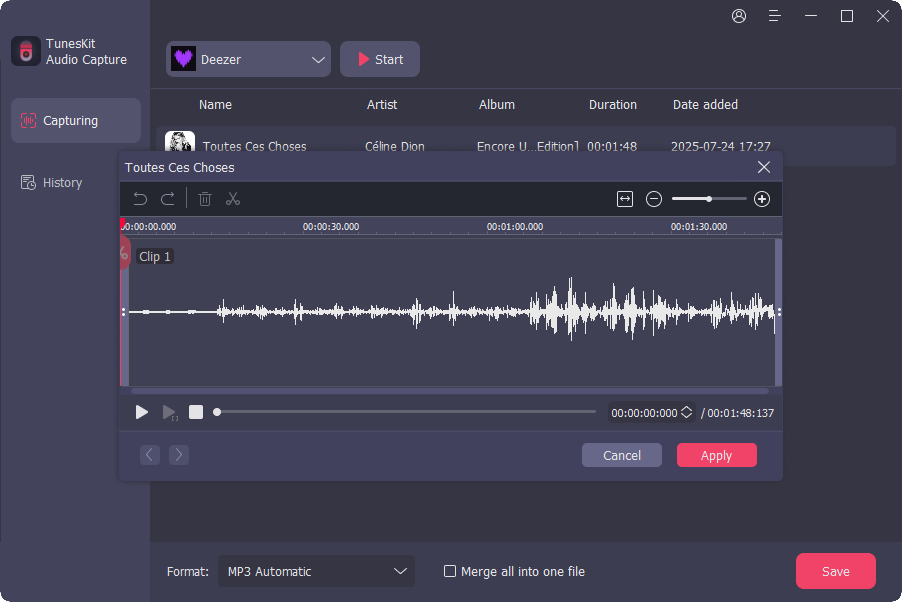The image size is (902, 602).
Task: Open the hamburger menu in title bar
Action: coord(774,16)
